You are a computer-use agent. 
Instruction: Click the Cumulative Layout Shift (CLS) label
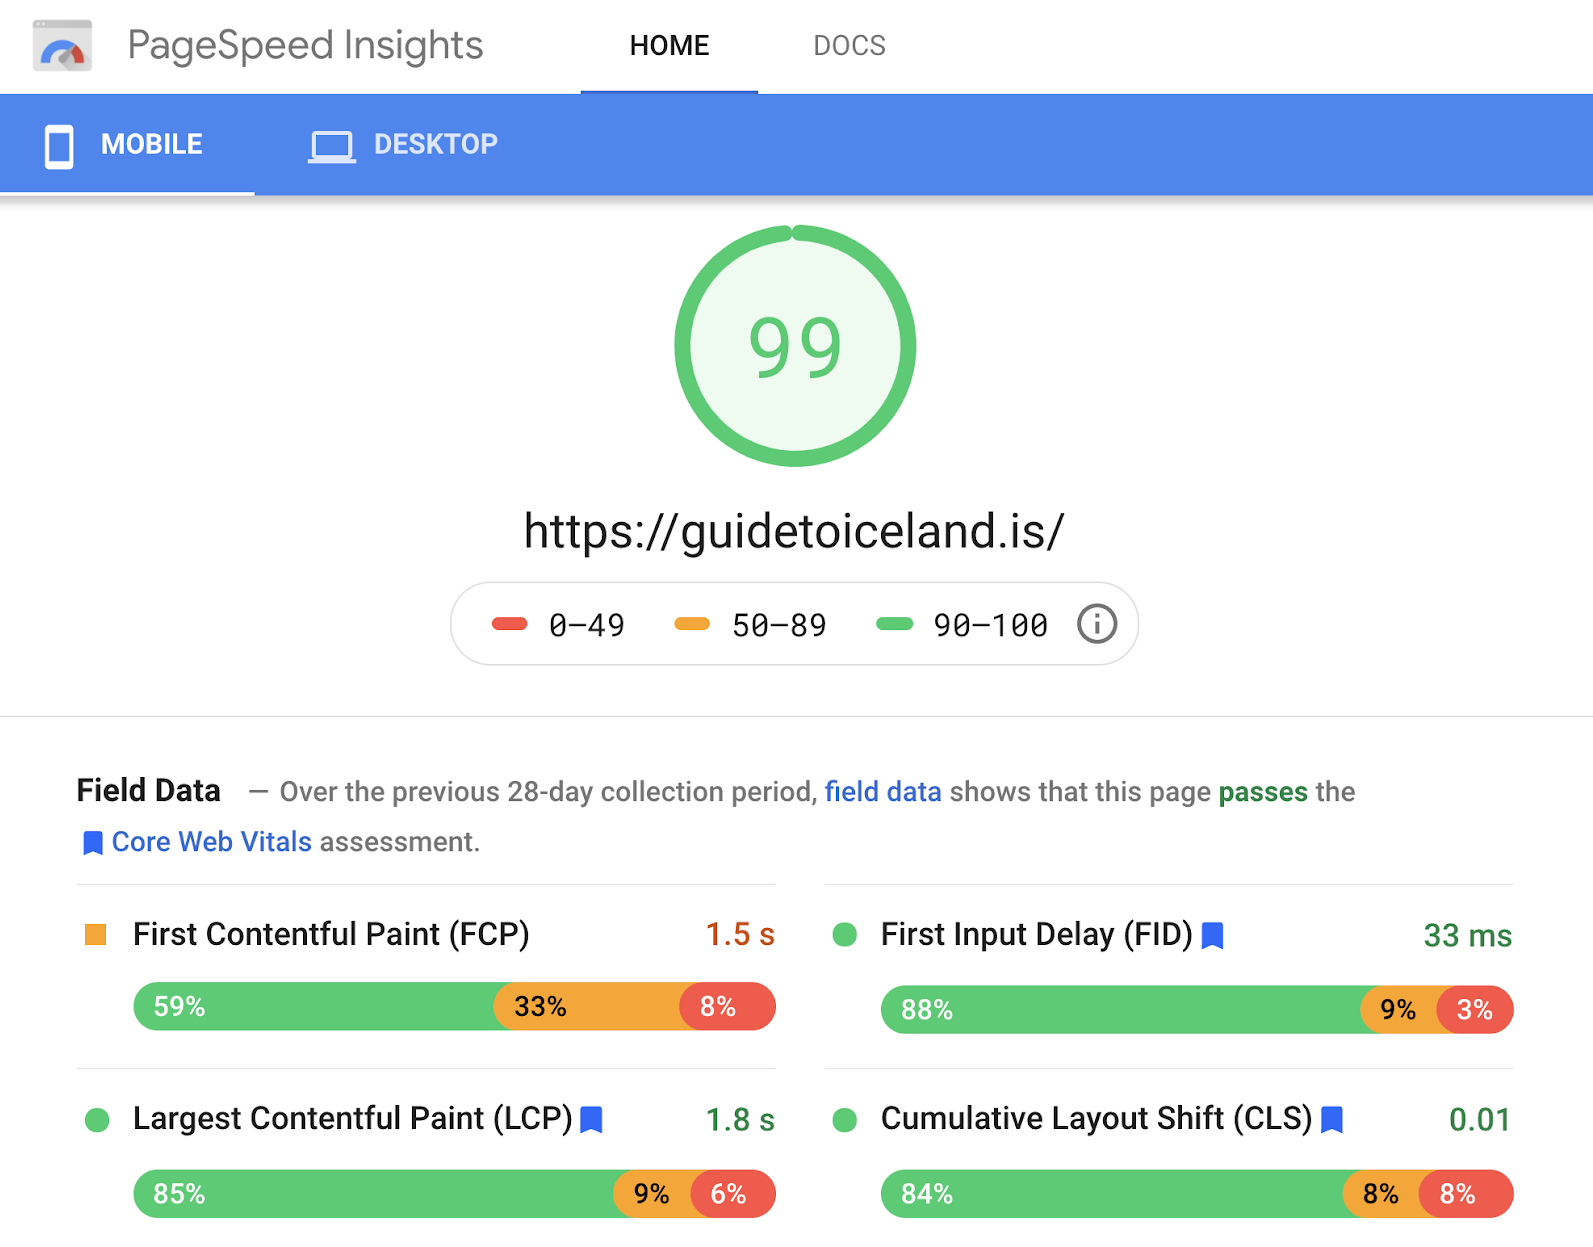(x=1096, y=1118)
